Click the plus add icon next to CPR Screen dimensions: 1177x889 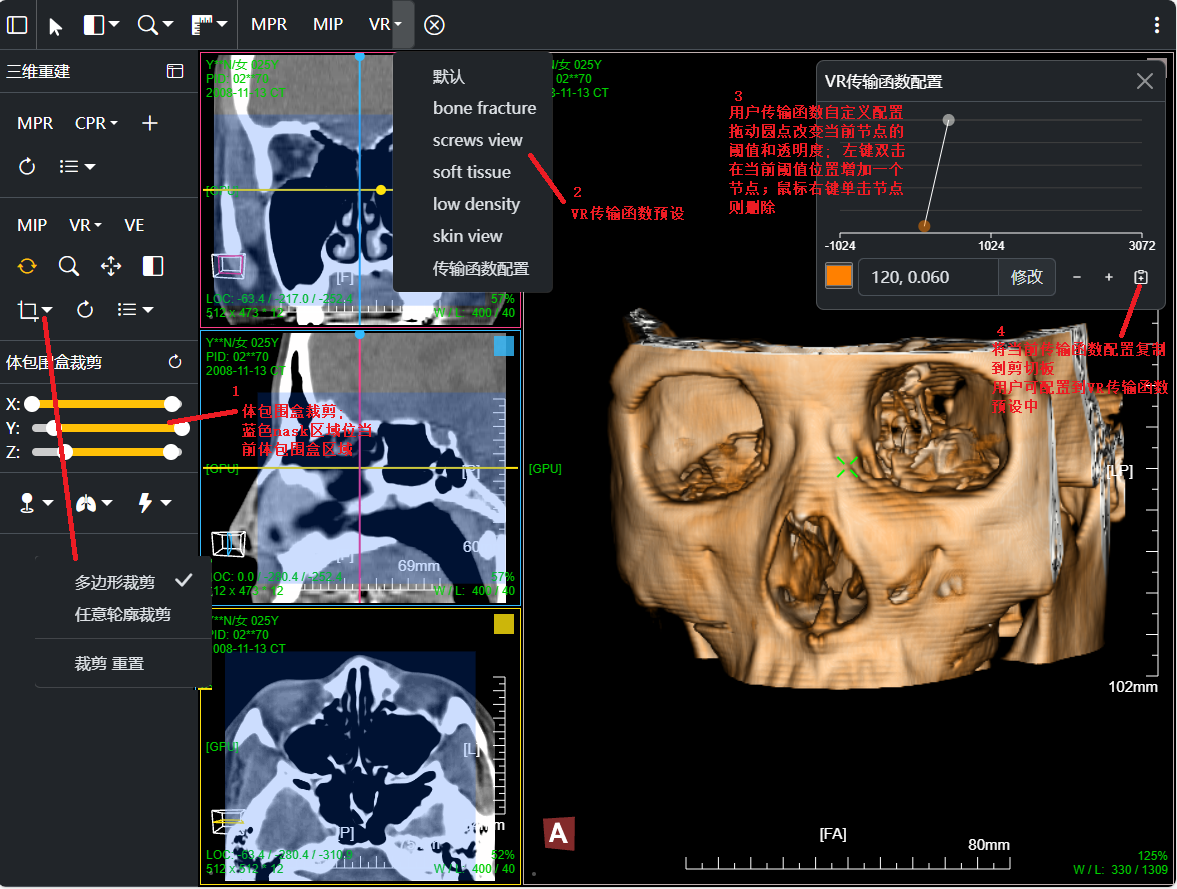click(149, 123)
